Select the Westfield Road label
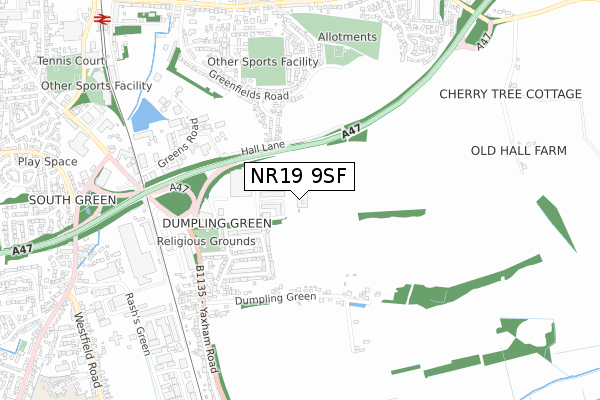Image resolution: width=600 pixels, height=400 pixels. (x=87, y=350)
